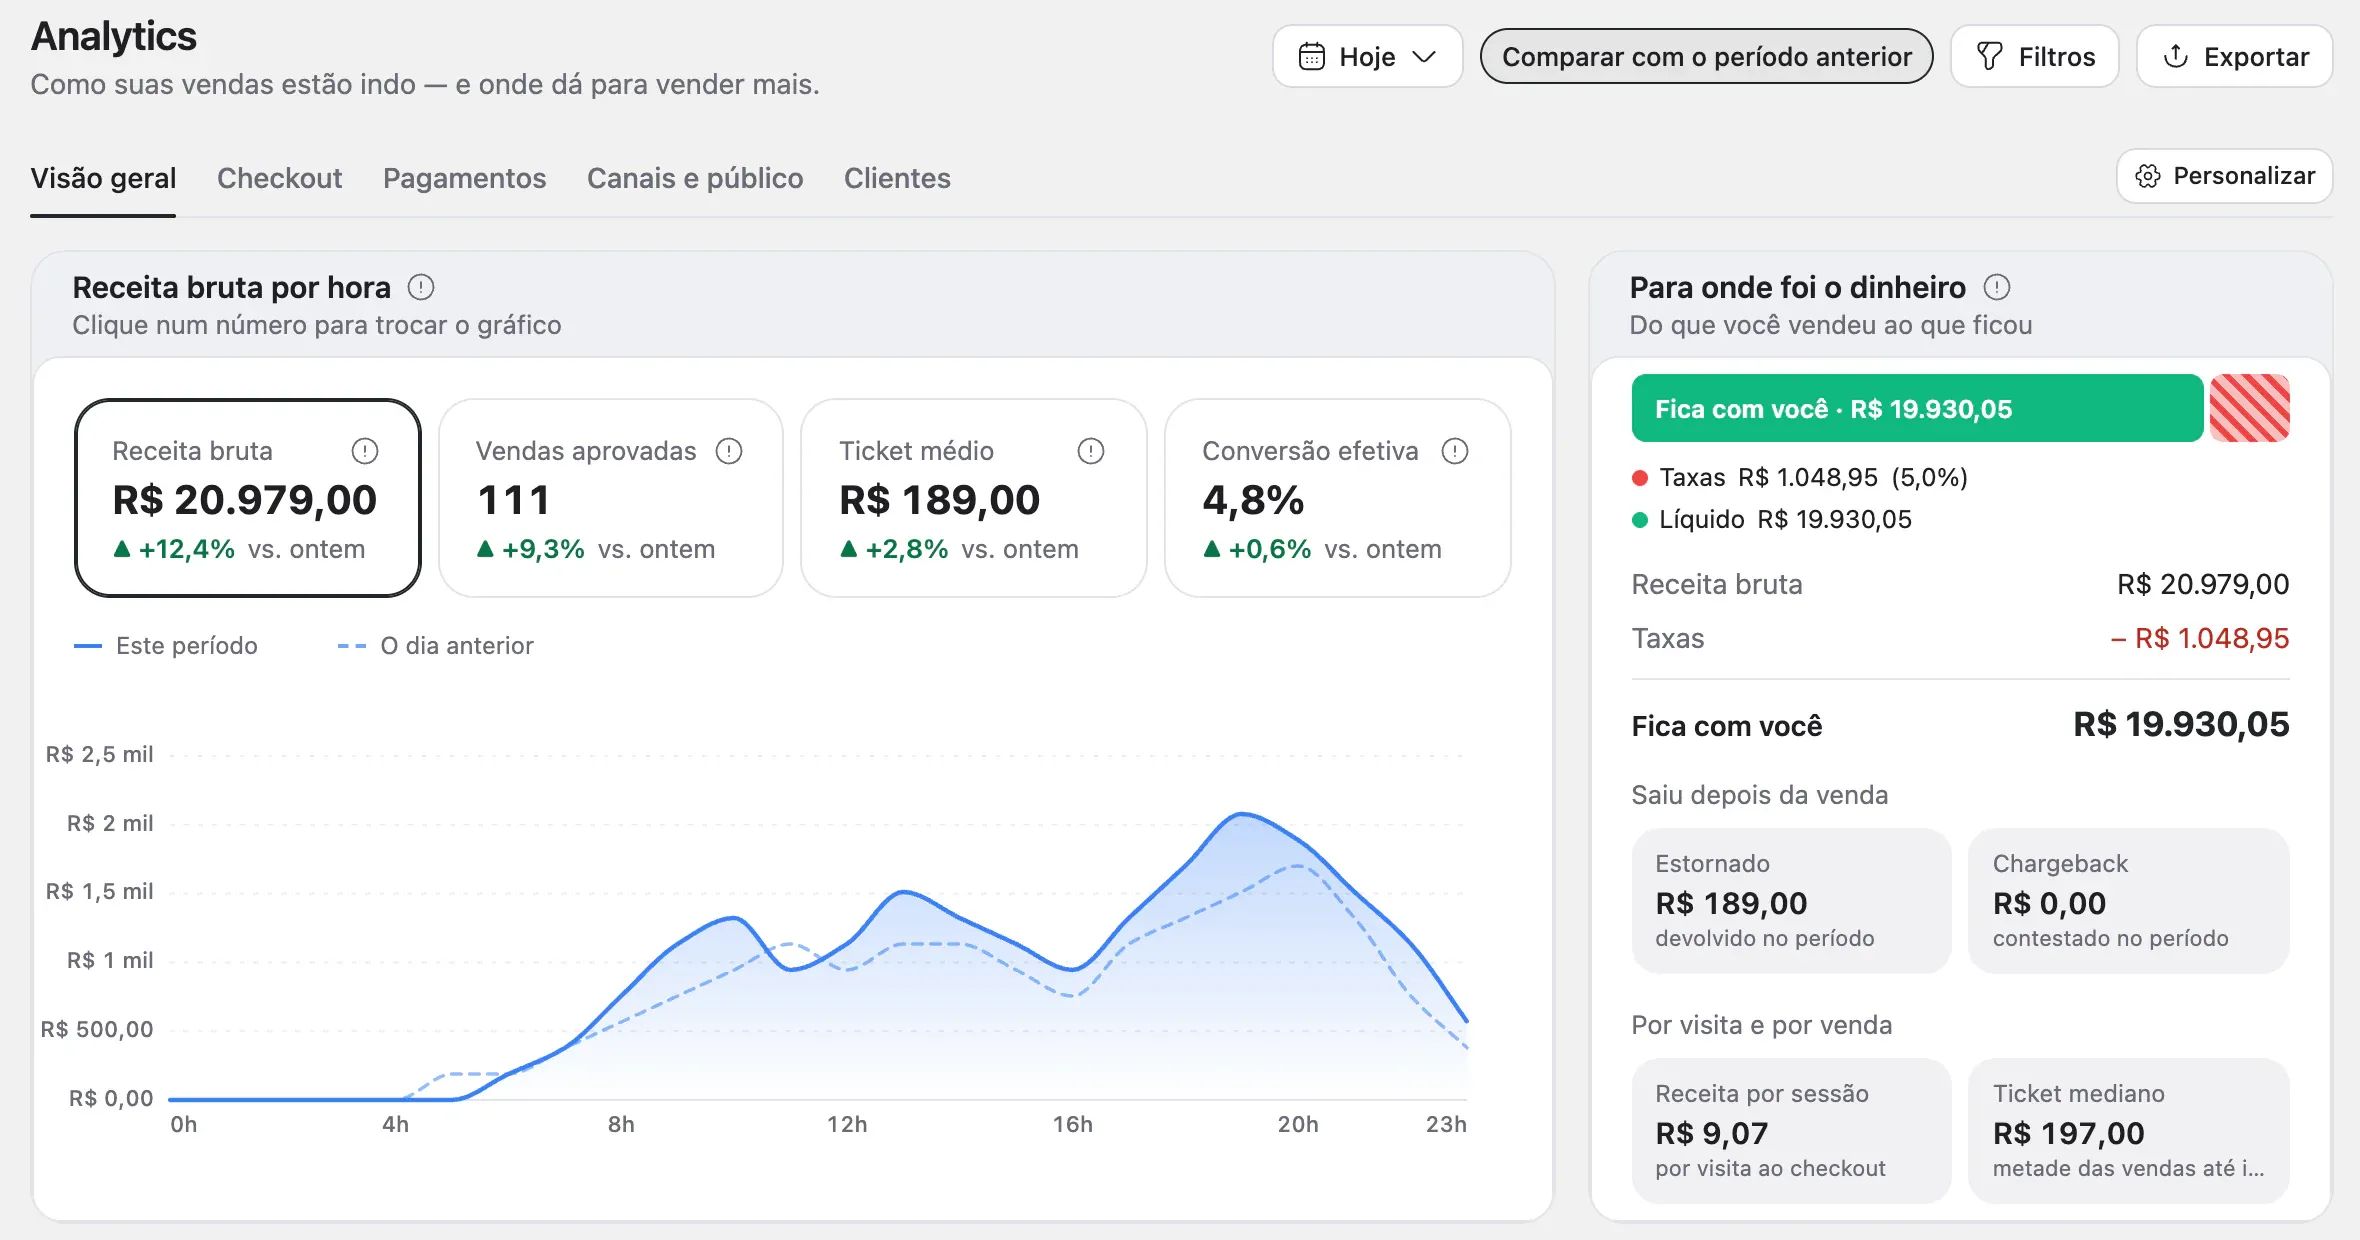Show info for Vendas aprovadas card
Screen dimensions: 2360x1240
pyautogui.click(x=729, y=451)
